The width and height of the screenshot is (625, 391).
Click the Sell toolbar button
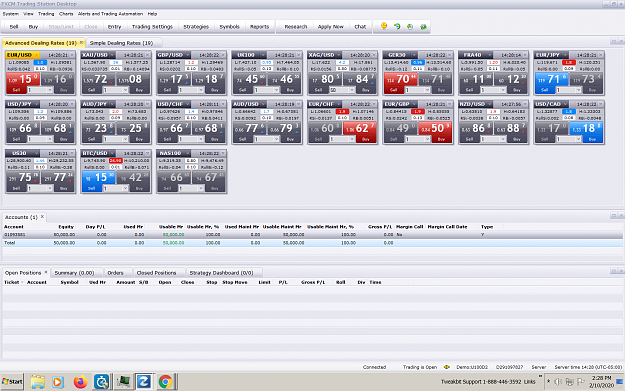(14, 27)
